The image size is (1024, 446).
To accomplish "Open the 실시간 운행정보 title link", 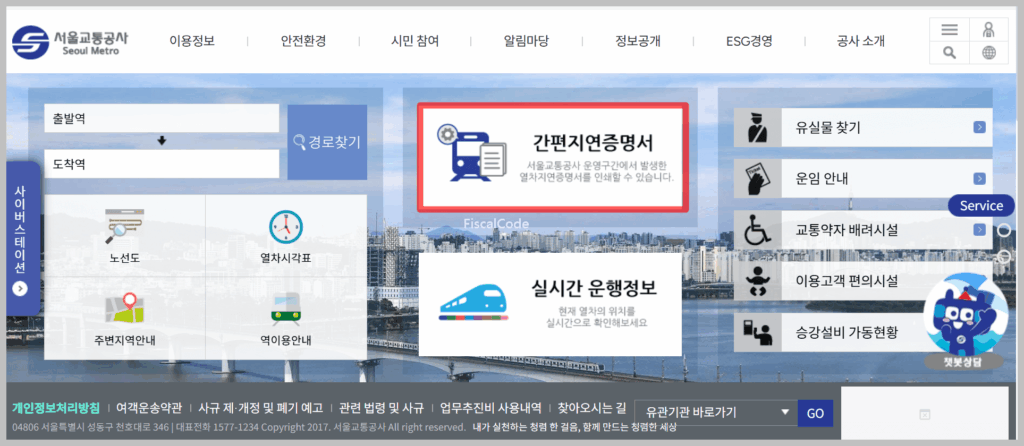I will (x=594, y=286).
